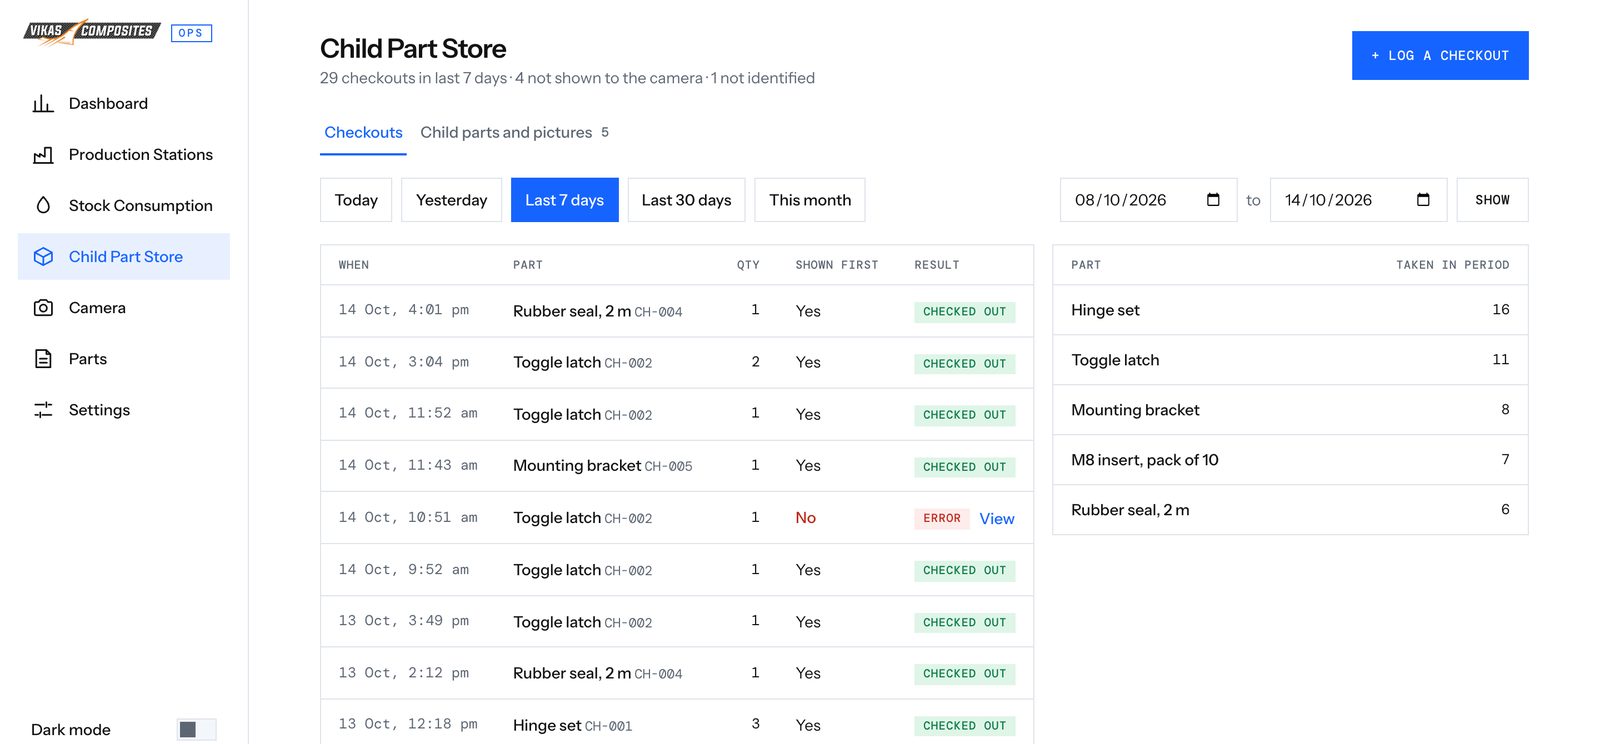The height and width of the screenshot is (744, 1600).
Task: Click the 13 Oct, 3:49 pm timestamp
Action: pos(404,621)
